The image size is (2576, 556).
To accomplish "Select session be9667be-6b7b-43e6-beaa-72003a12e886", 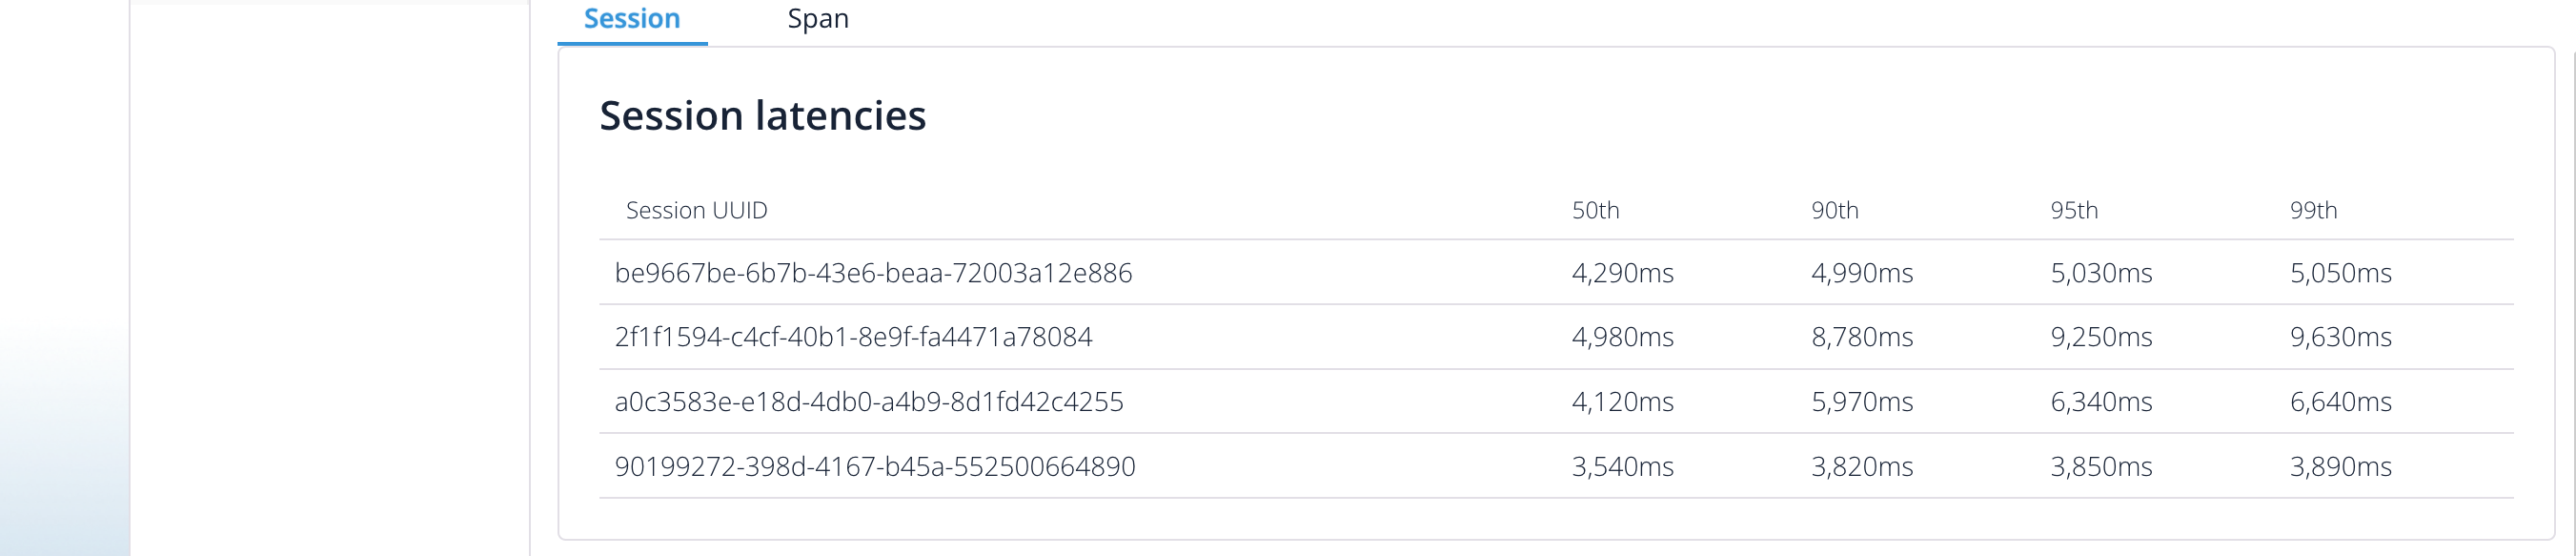I will click(873, 273).
